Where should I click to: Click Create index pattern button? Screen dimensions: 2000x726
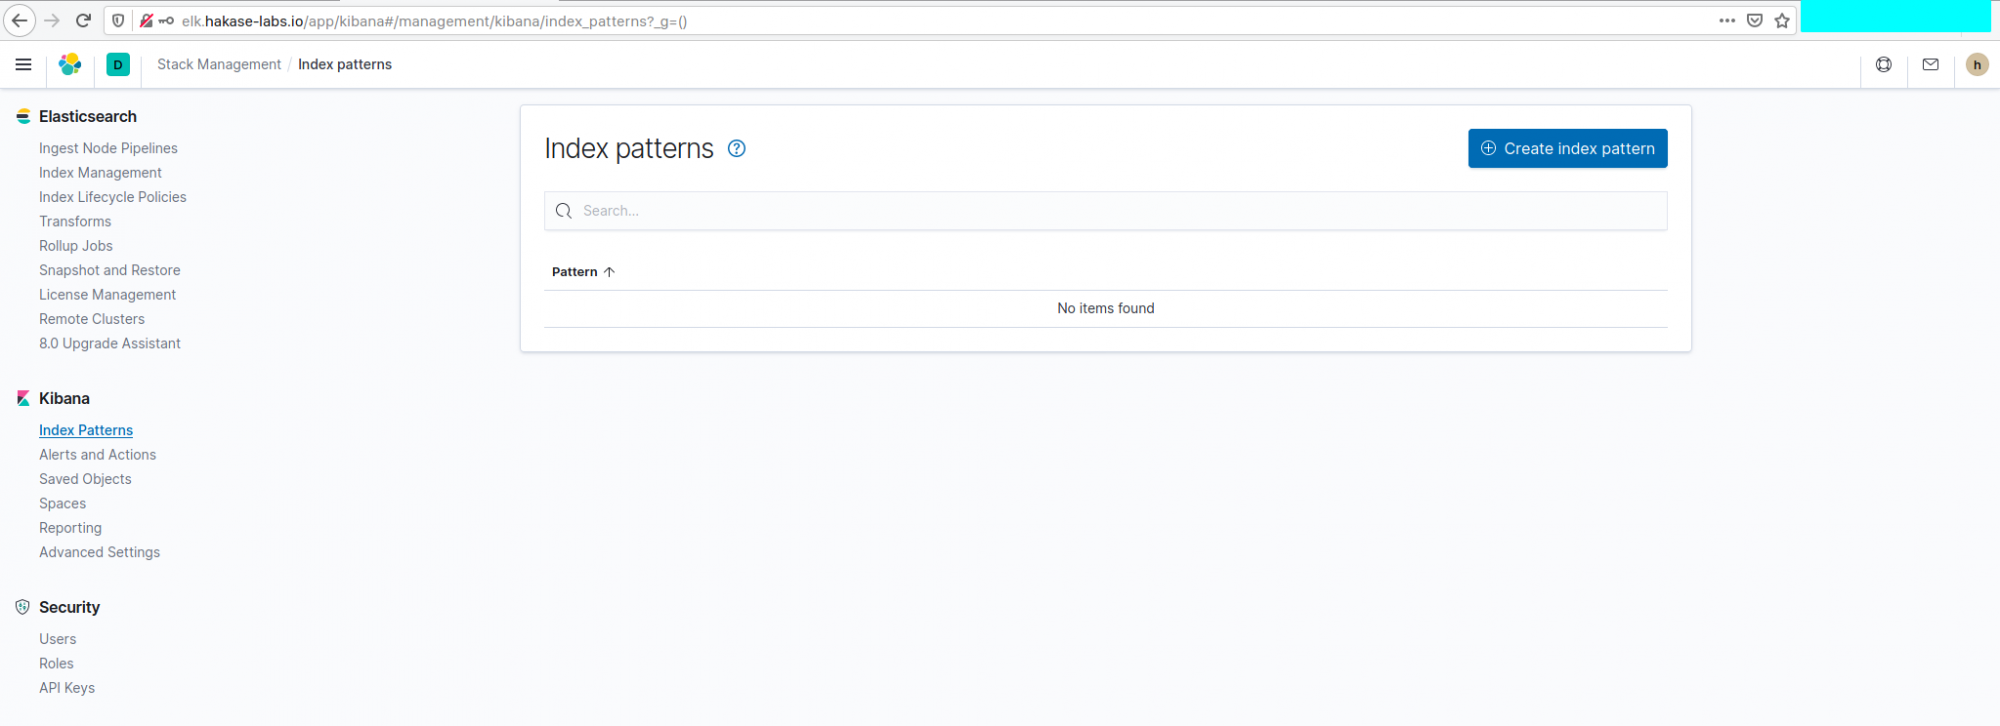pos(1567,148)
